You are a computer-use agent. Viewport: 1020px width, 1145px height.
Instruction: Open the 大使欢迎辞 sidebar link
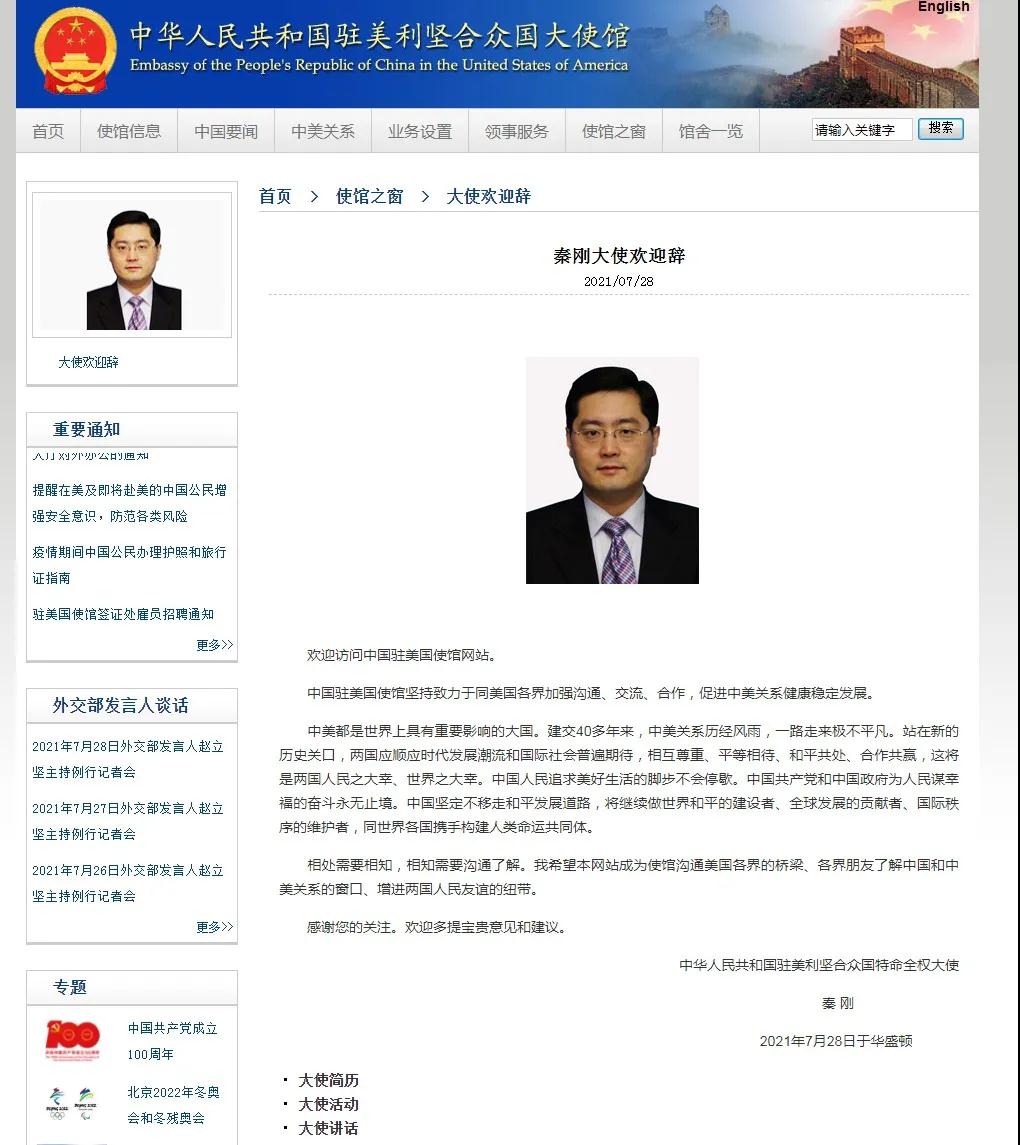pos(88,362)
